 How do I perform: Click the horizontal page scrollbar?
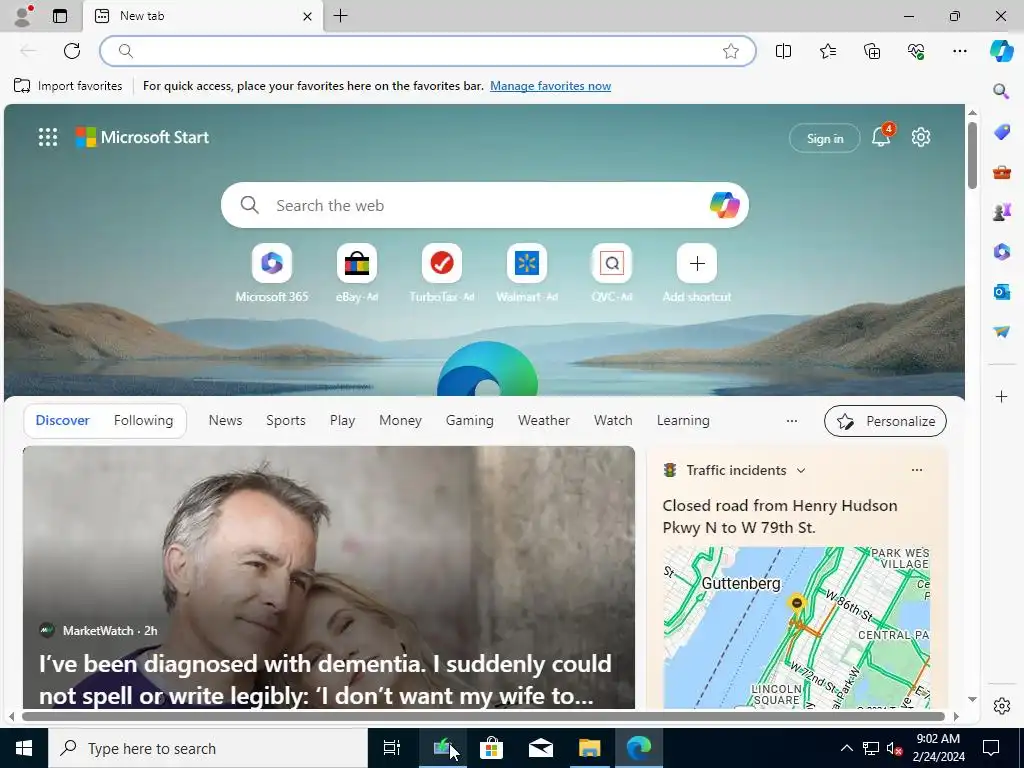point(483,716)
